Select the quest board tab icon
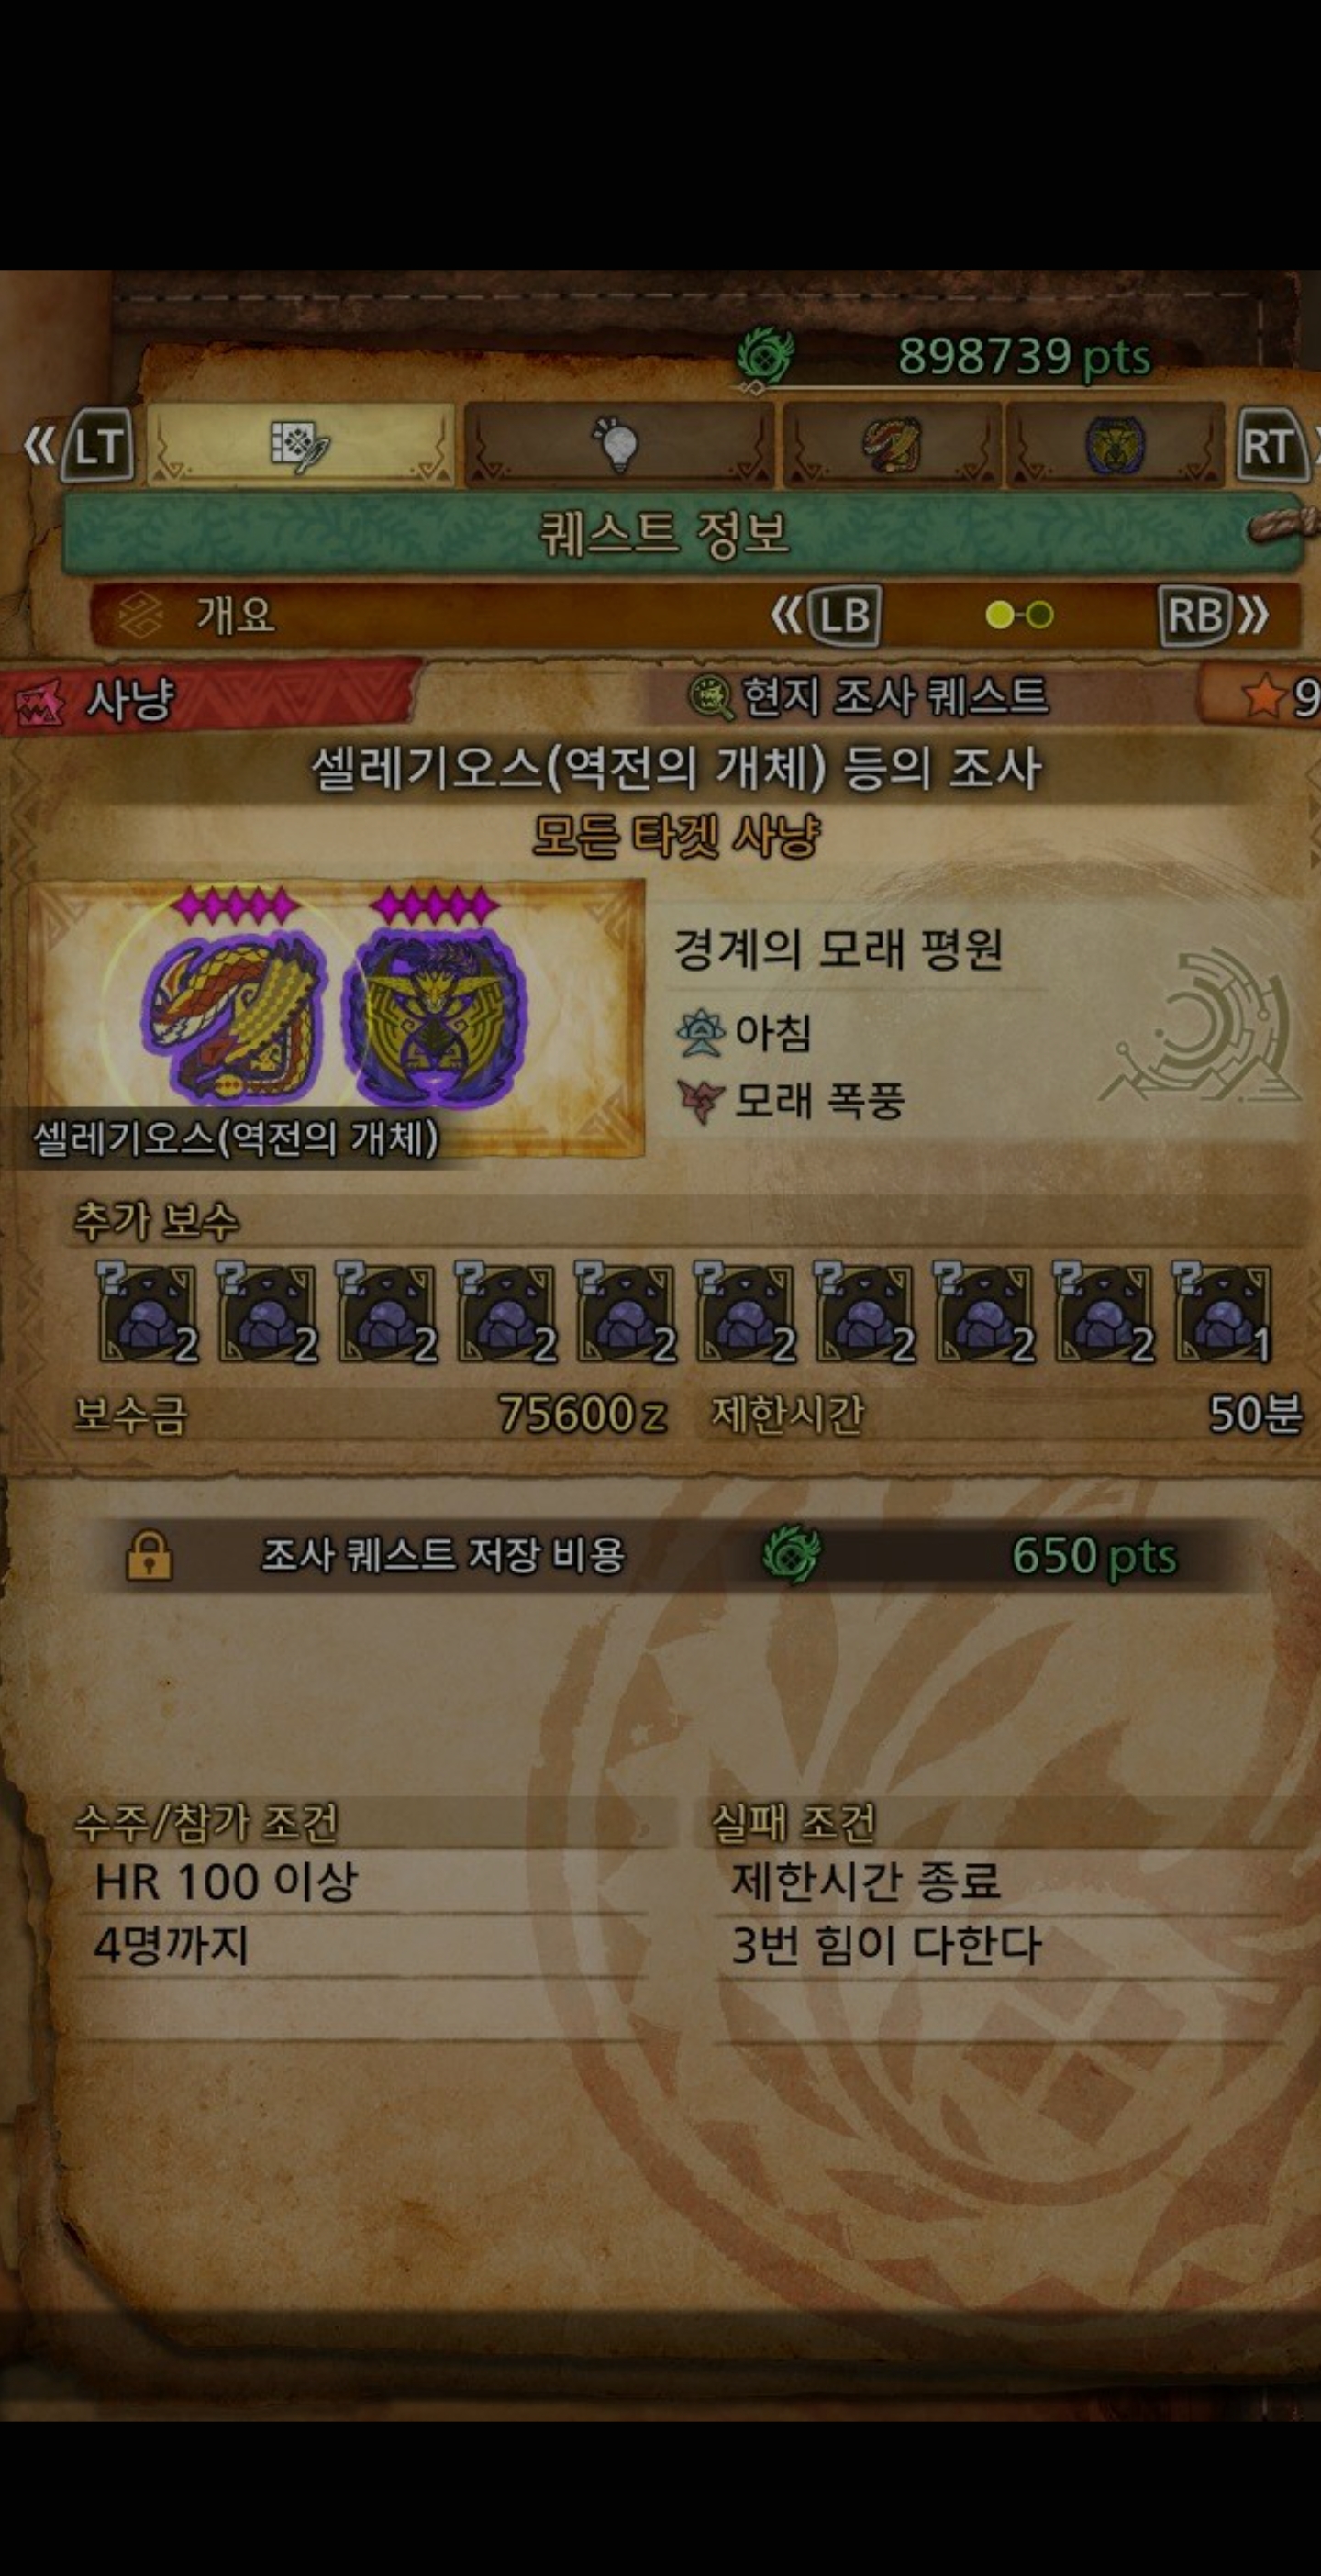This screenshot has height=2576, width=1321. pyautogui.click(x=300, y=444)
